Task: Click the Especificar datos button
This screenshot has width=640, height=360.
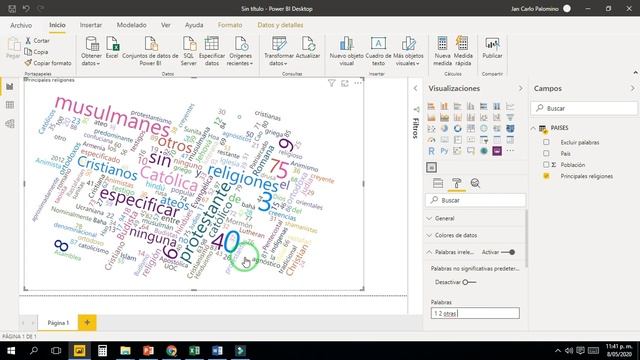Action: click(x=212, y=51)
